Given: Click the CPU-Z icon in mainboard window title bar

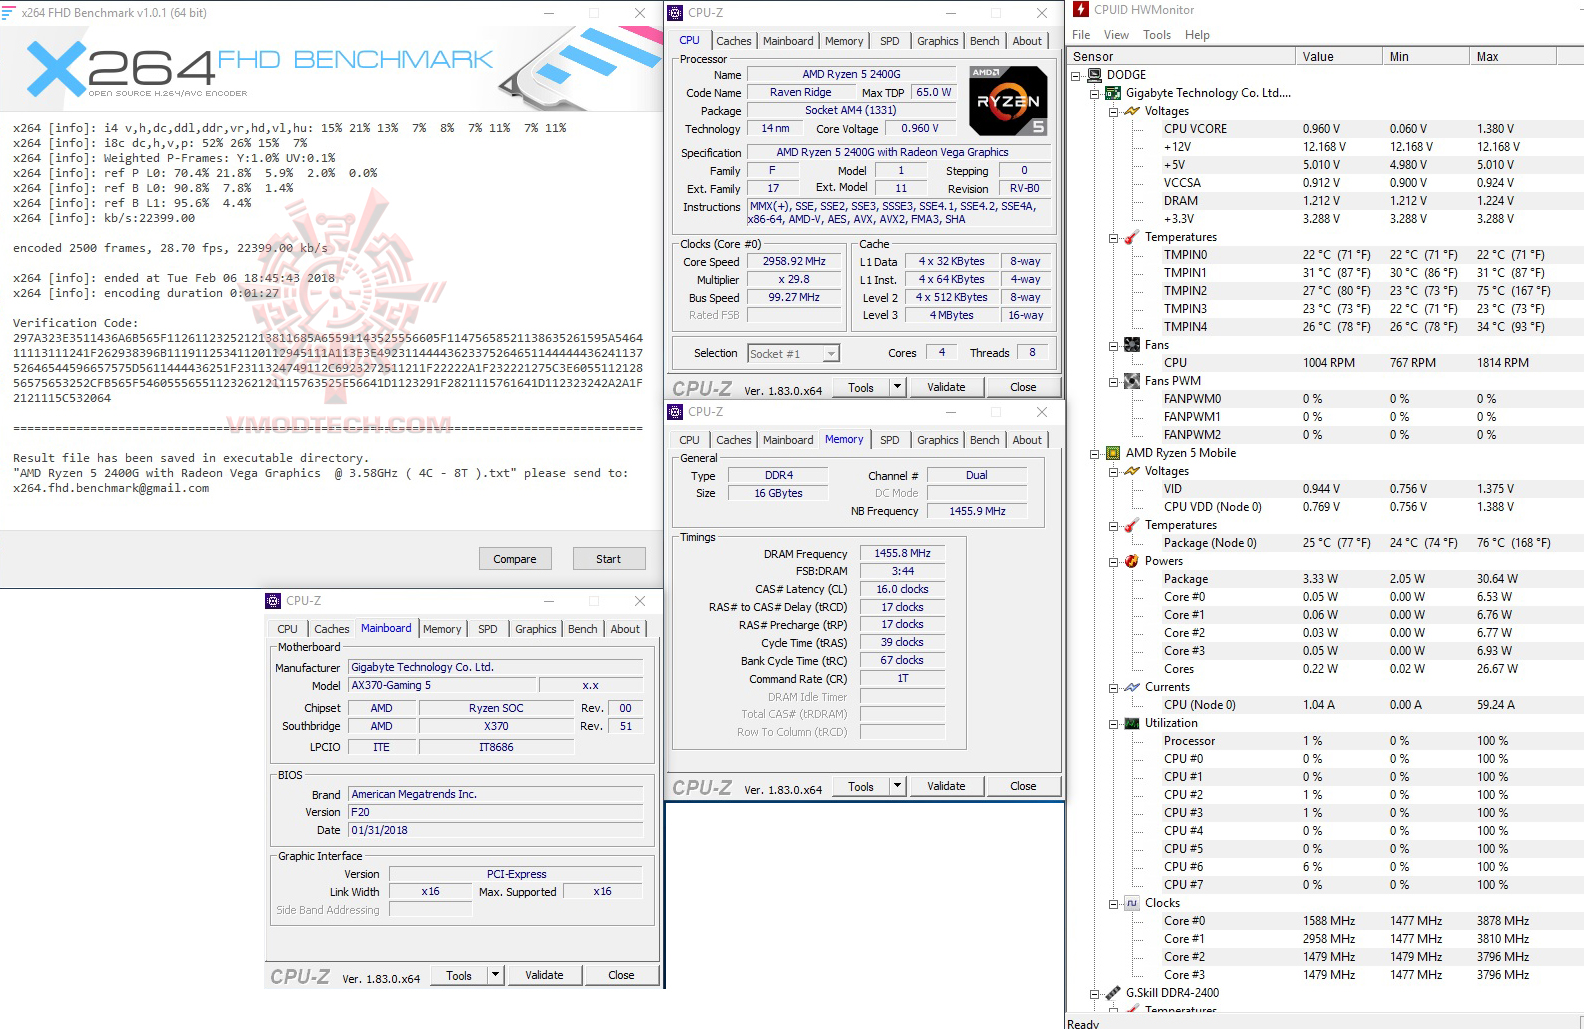Looking at the screenshot, I should 273,601.
